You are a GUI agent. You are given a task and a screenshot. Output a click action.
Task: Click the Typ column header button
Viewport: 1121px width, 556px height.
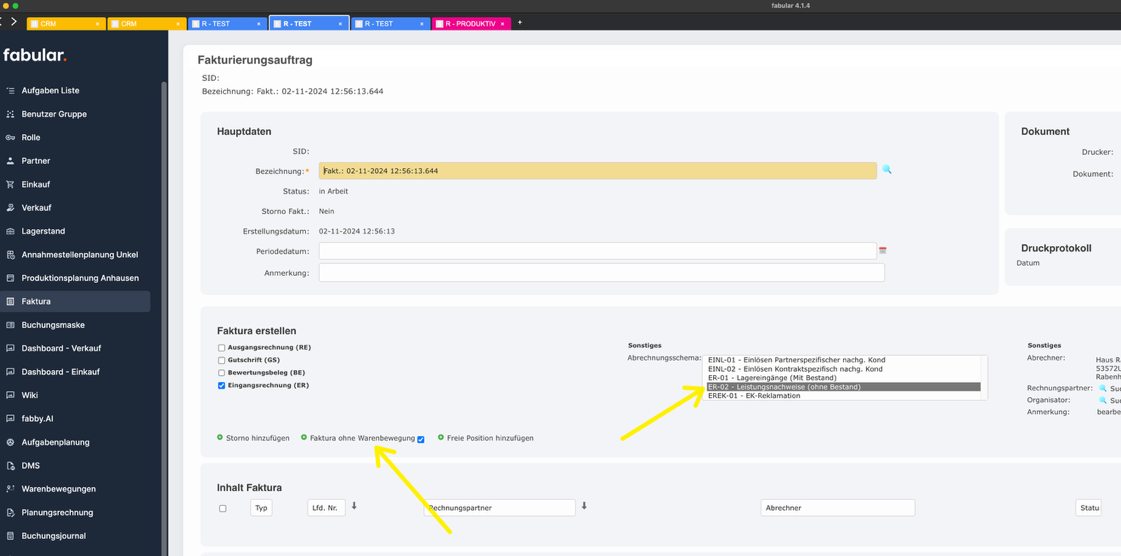[261, 508]
